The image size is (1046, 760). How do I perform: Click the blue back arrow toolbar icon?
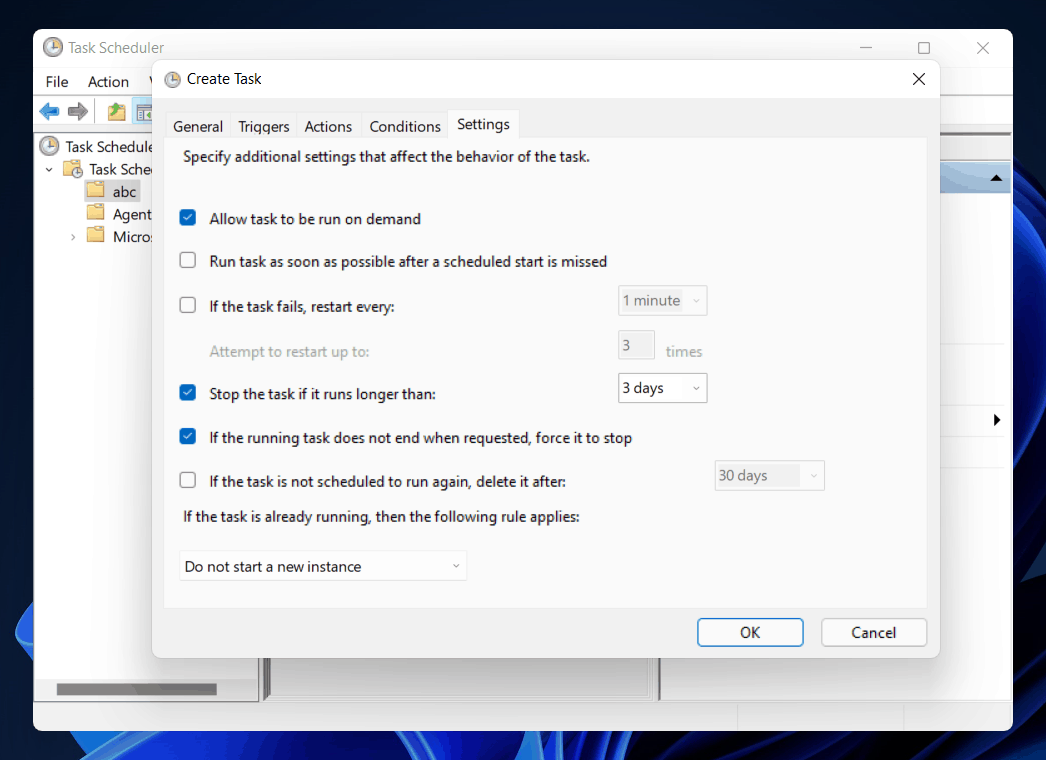point(49,111)
